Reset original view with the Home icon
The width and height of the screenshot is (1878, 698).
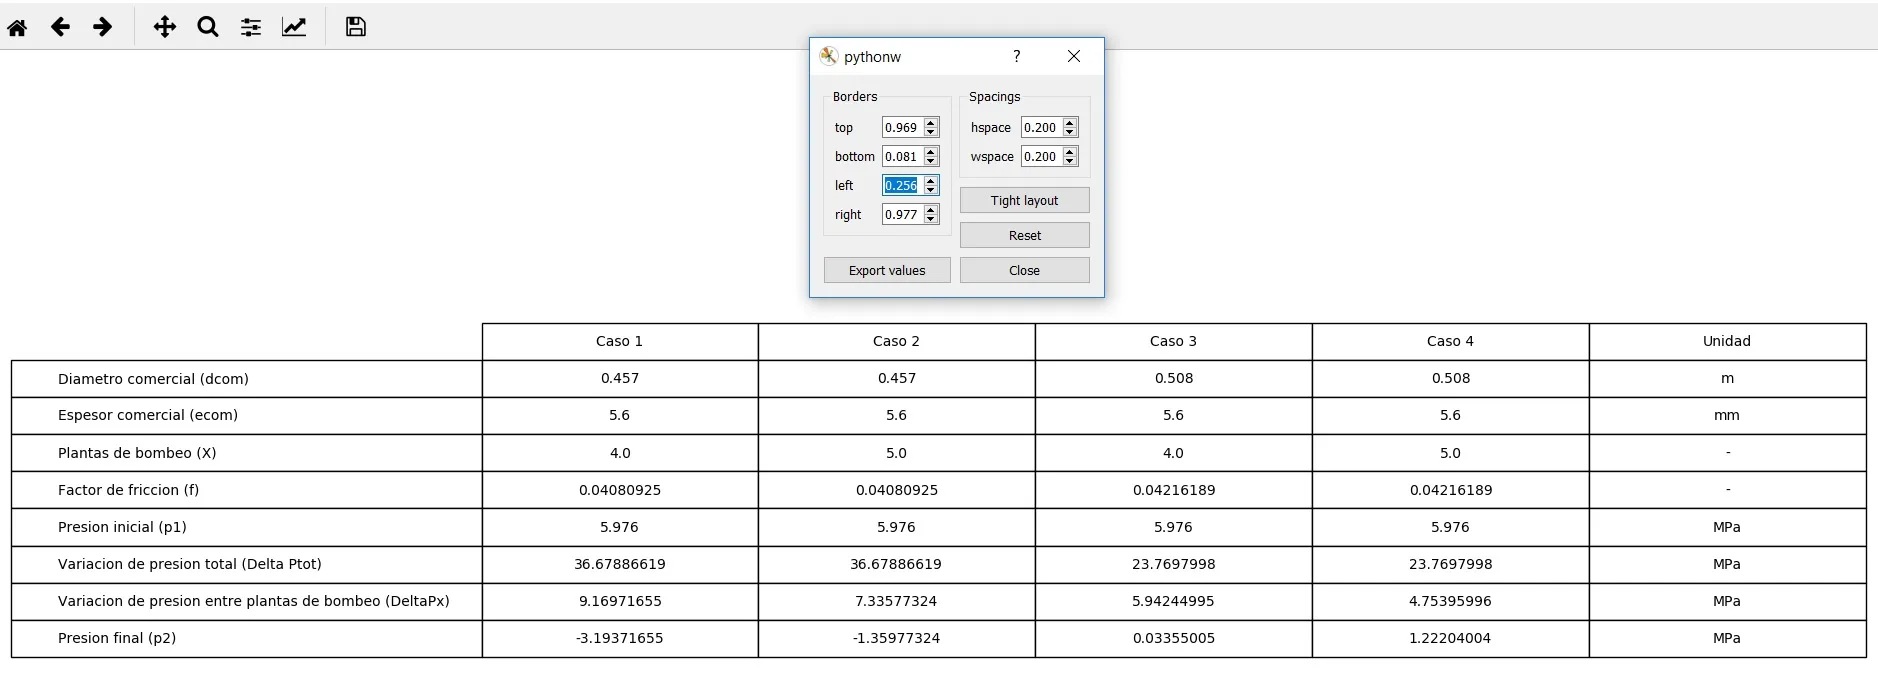[17, 27]
